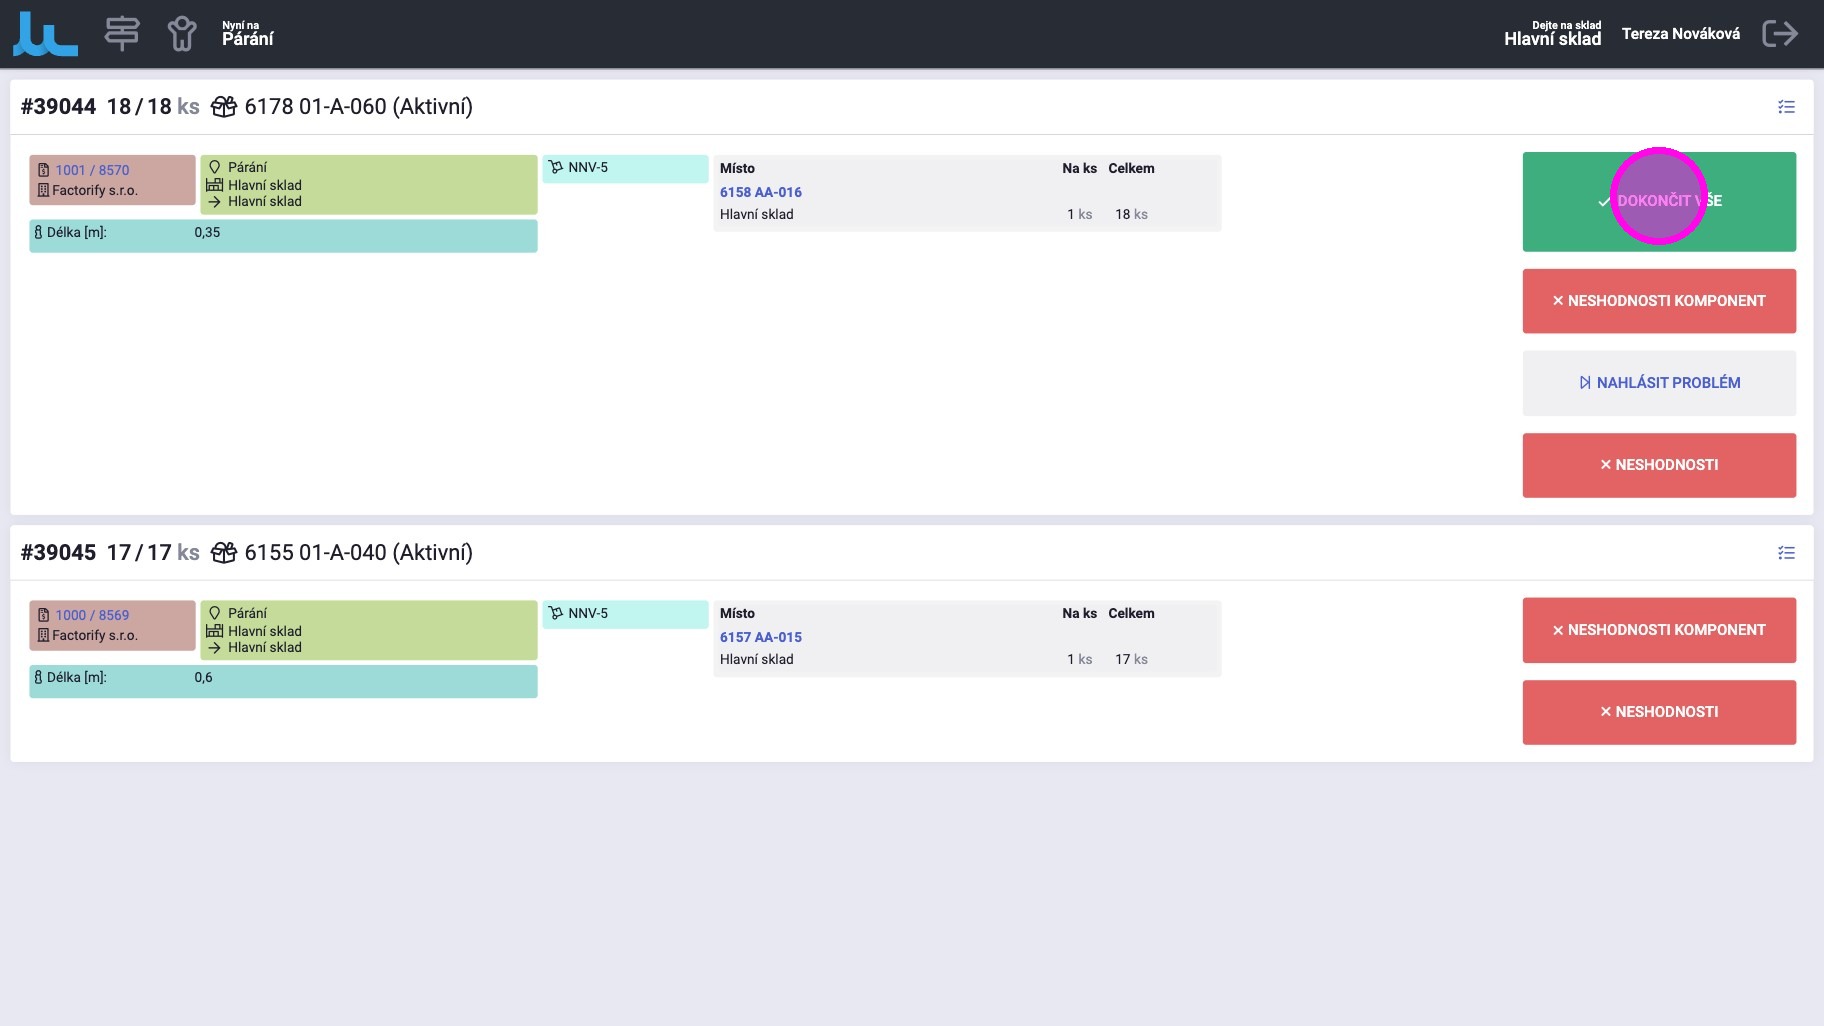Image resolution: width=1824 pixels, height=1026 pixels.
Task: Click Factorify s.r.o. in order #39044
Action: [x=95, y=190]
